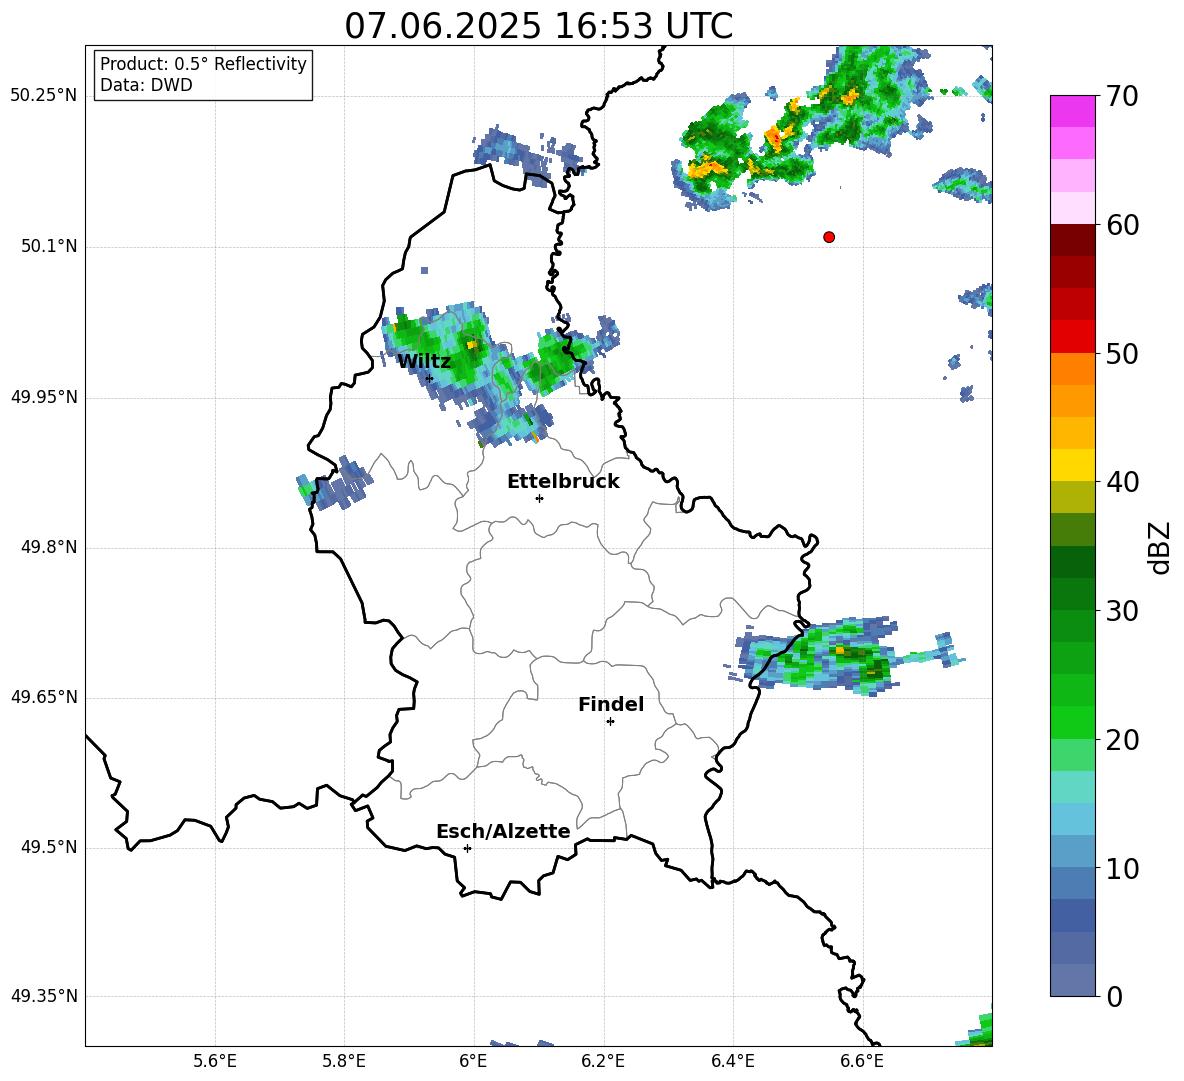The height and width of the screenshot is (1081, 1184).
Task: Click the 70 value on the colorbar
Action: (1122, 97)
